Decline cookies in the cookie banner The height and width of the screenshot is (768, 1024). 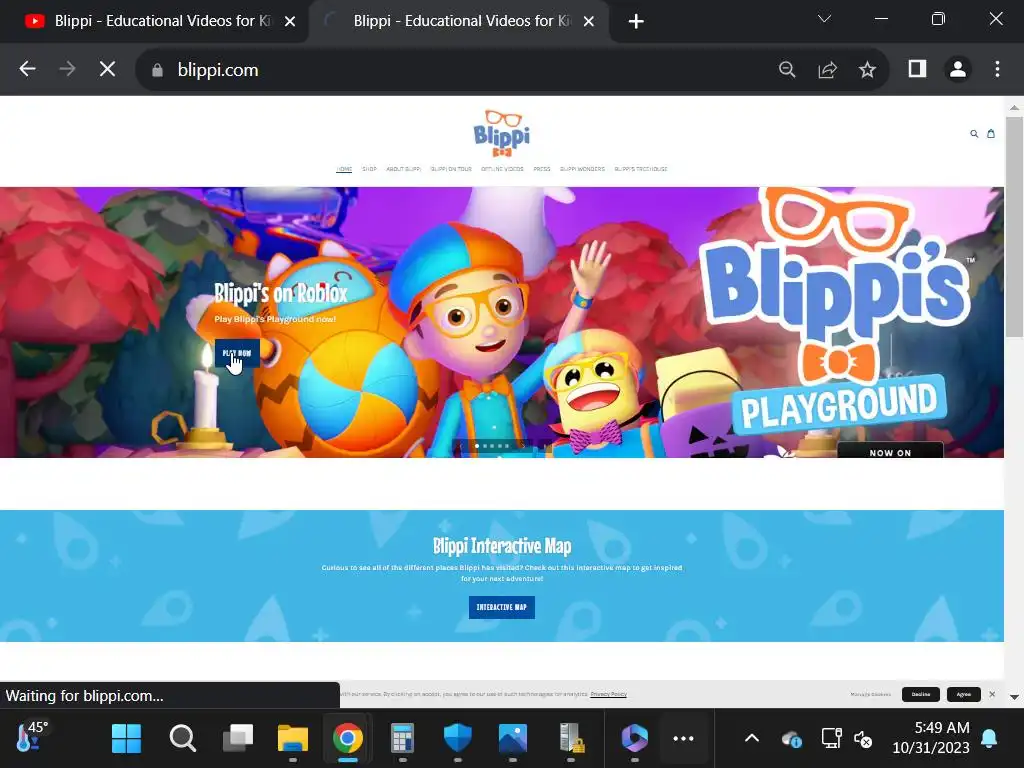(x=921, y=694)
